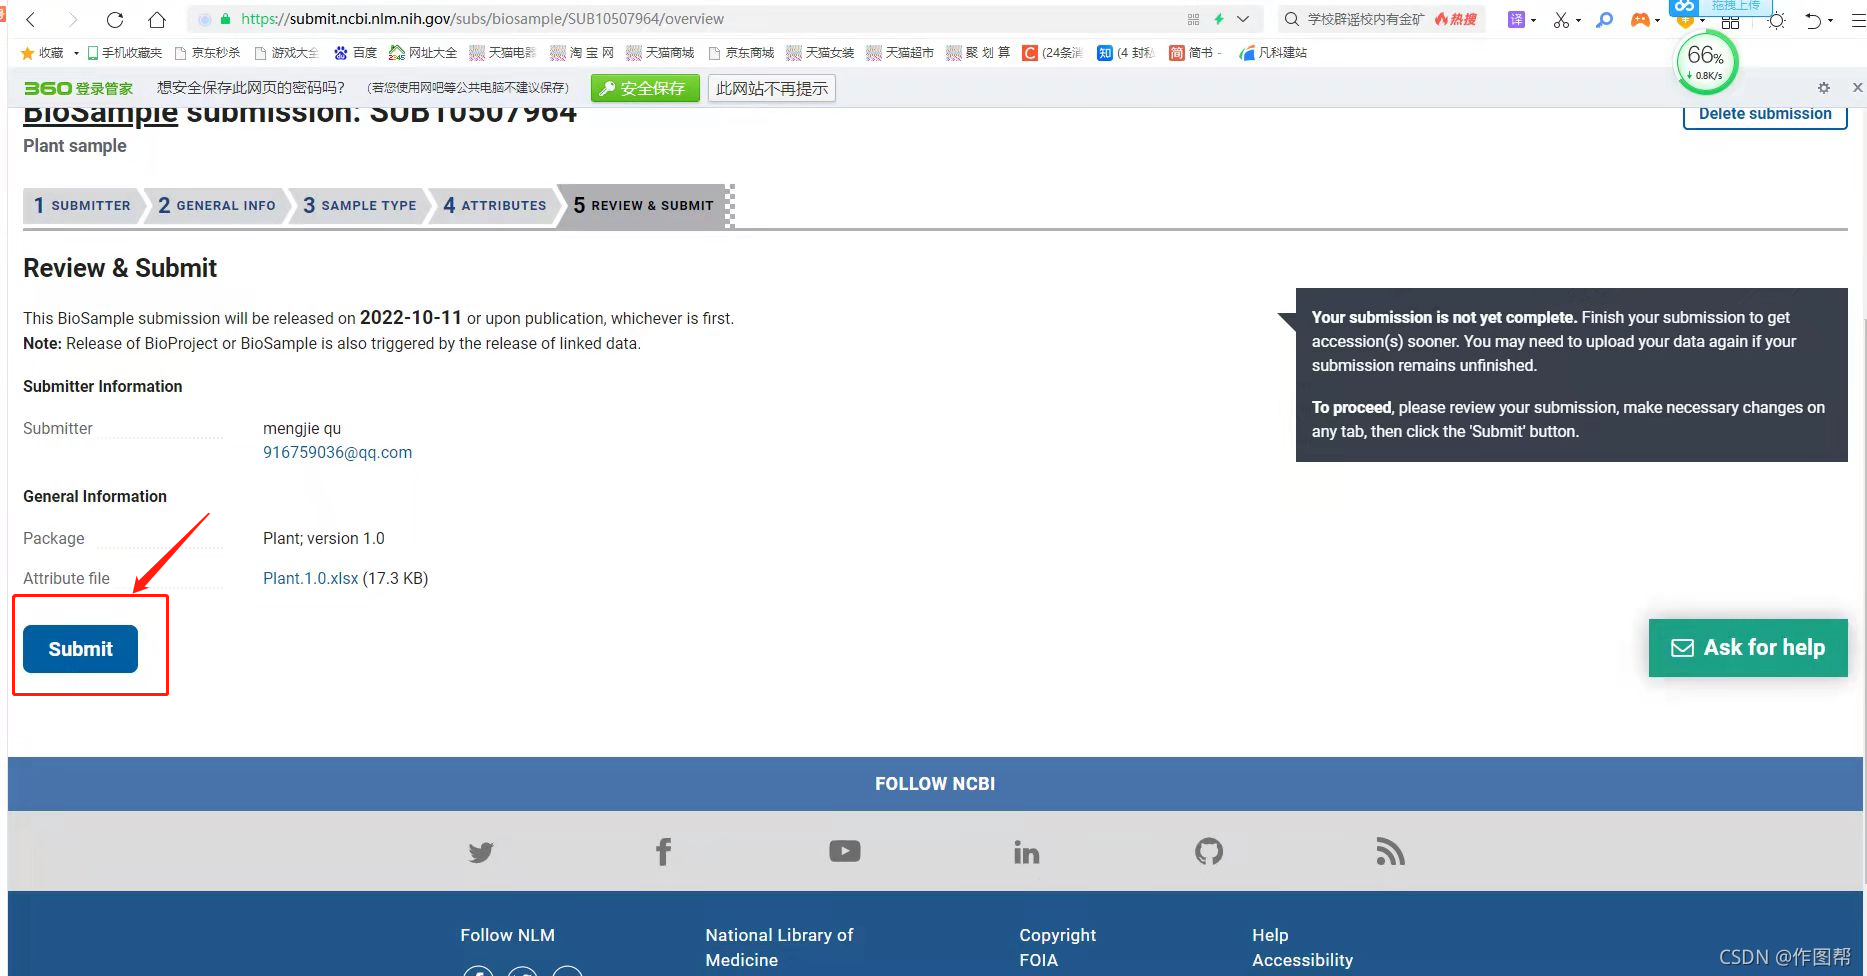Go back with the browser back arrow
This screenshot has width=1867, height=976.
pos(31,19)
